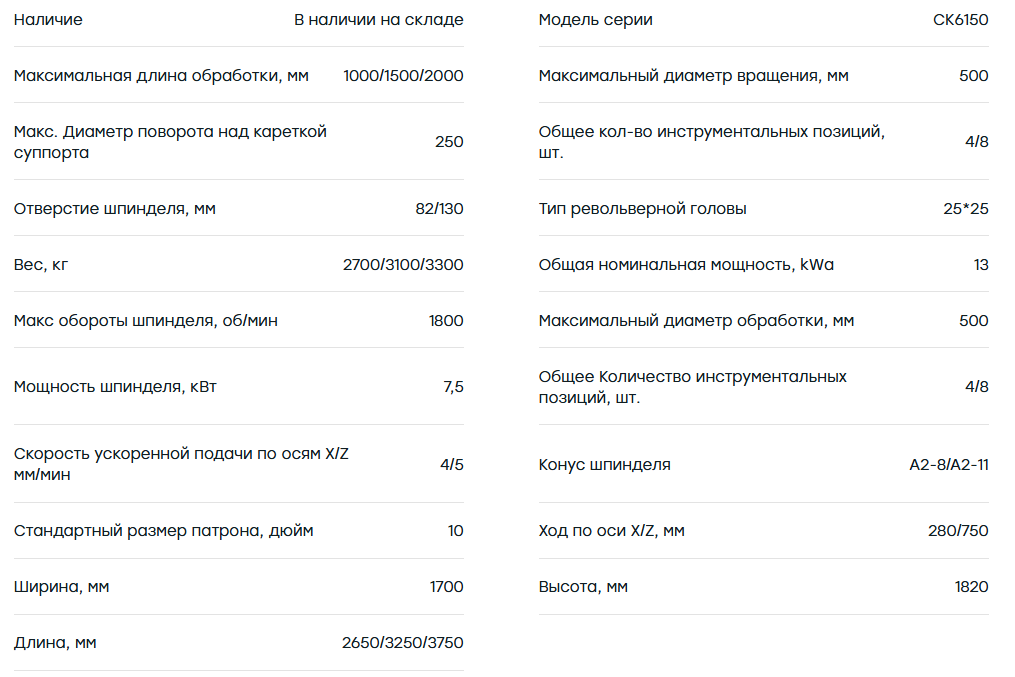
Task: Click the 'Стандартный размер патрона, дюйм' label
Action: tap(163, 531)
